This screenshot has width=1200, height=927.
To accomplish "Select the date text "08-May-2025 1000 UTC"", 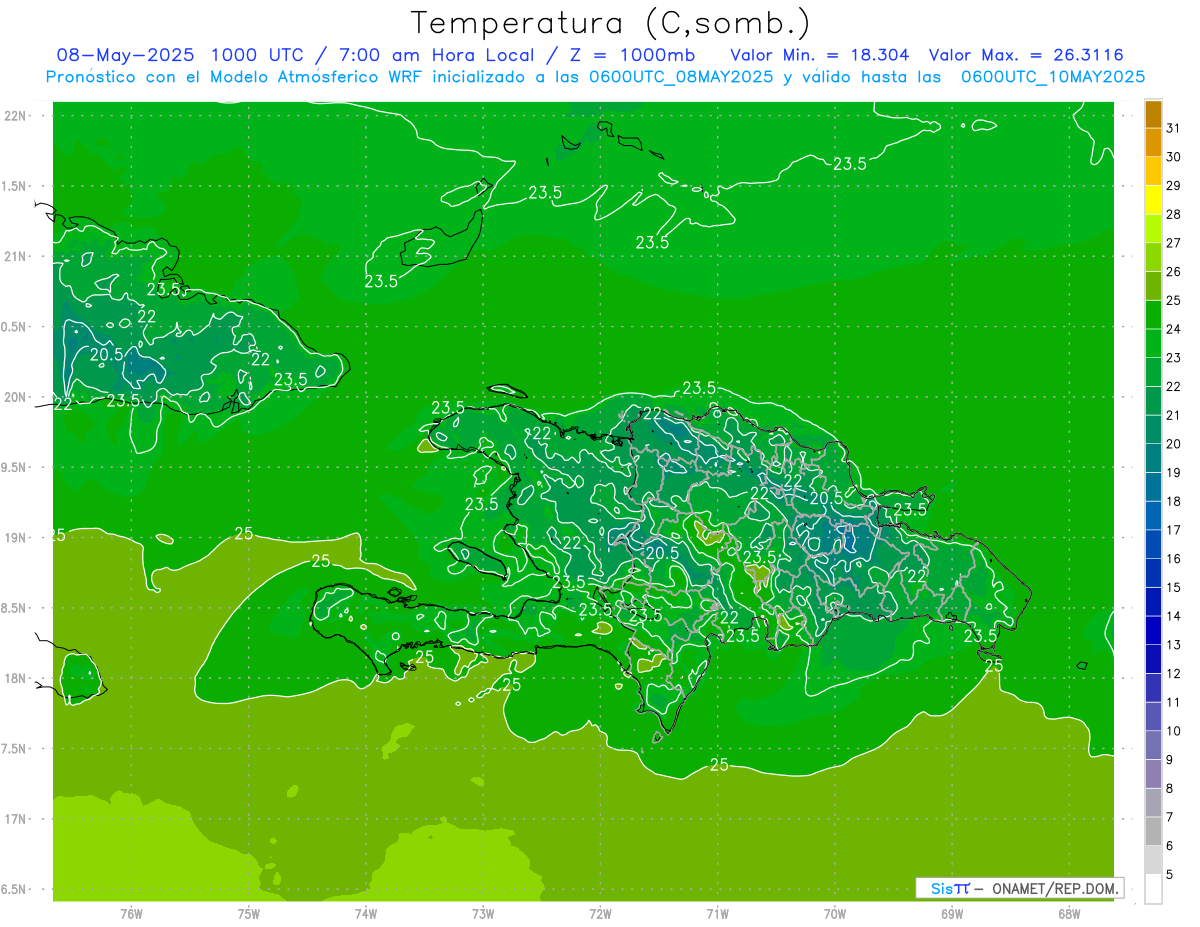I will pos(180,55).
